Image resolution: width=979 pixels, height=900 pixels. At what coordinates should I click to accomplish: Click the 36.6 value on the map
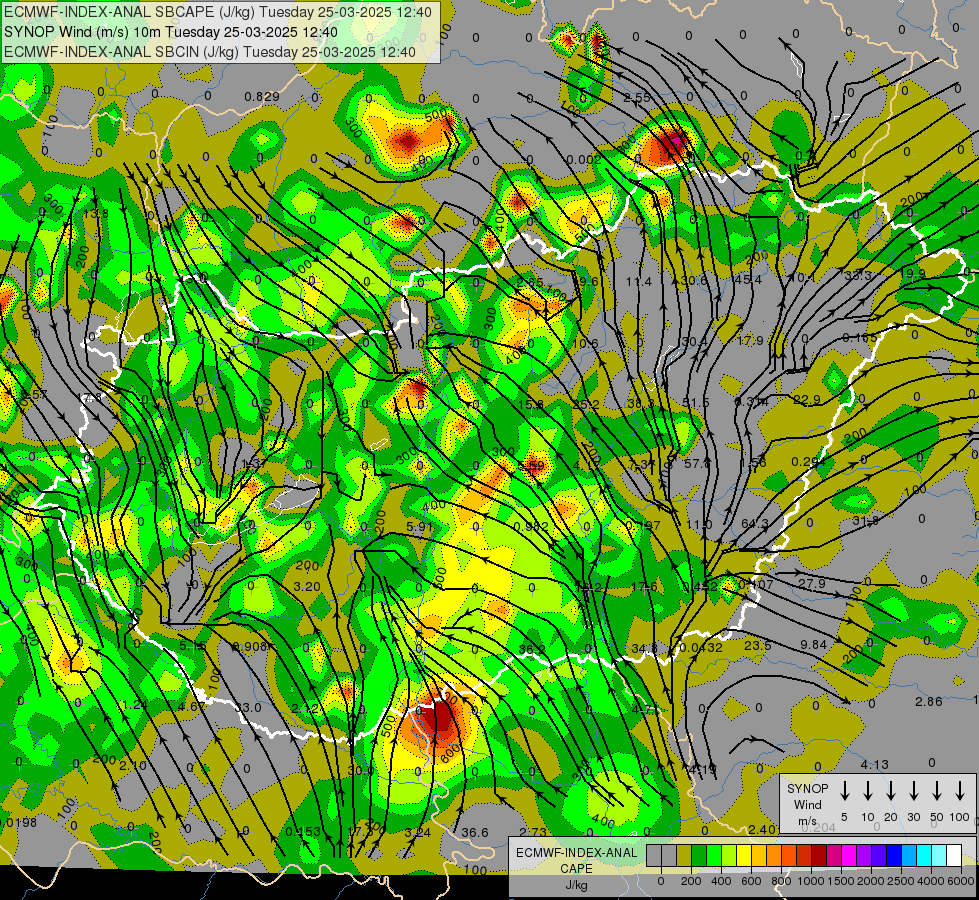point(475,832)
